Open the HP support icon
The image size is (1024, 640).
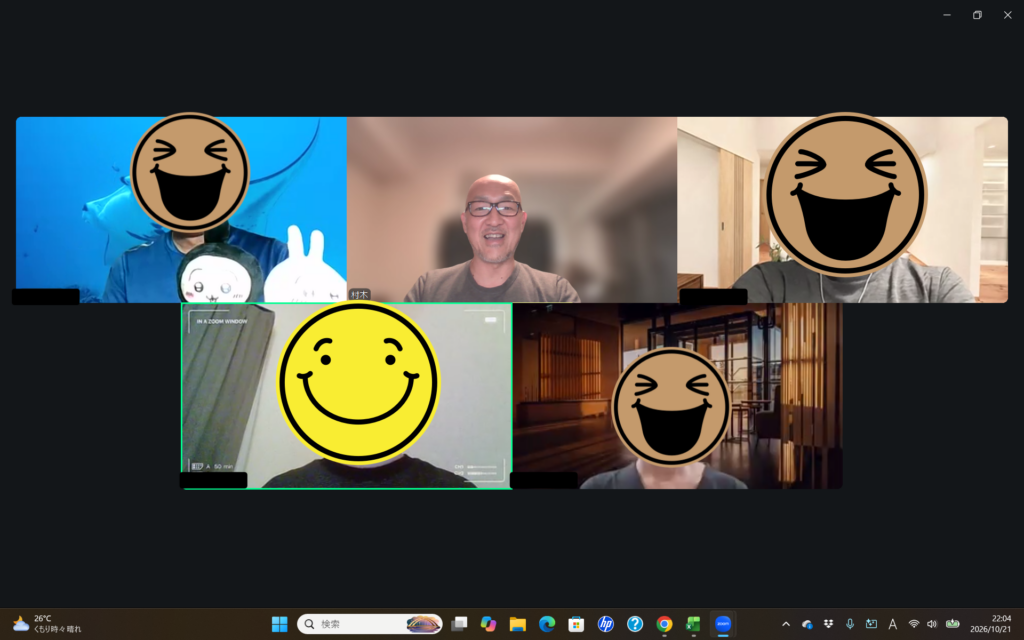pyautogui.click(x=605, y=624)
